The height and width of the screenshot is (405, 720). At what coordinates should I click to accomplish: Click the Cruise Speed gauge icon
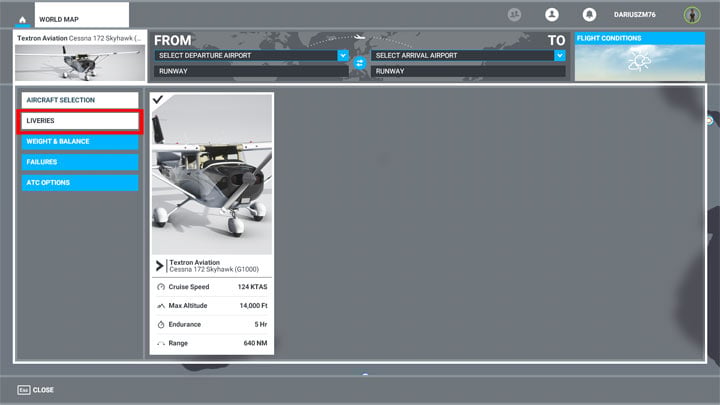[x=162, y=287]
